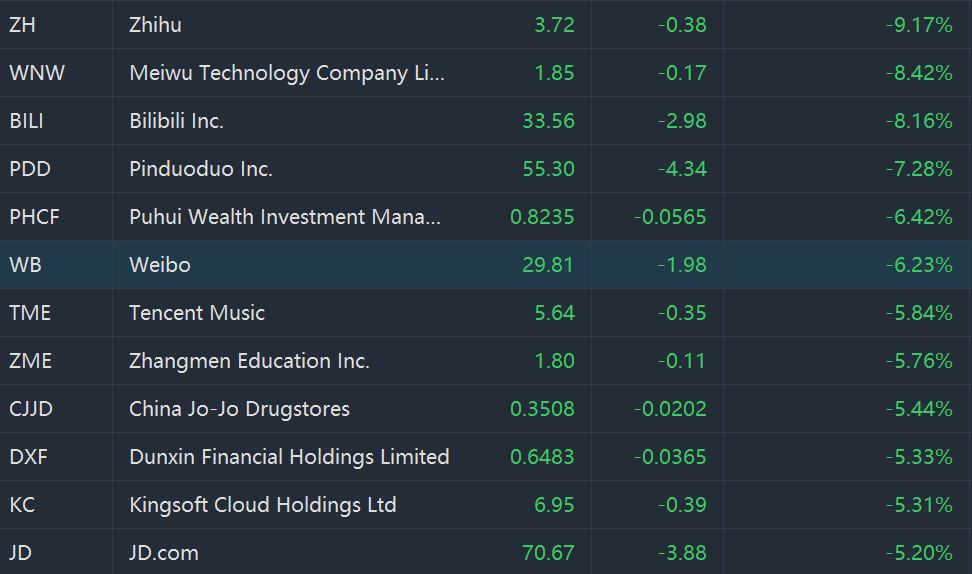Click the highlighted Weibo row name
The height and width of the screenshot is (574, 972).
coord(160,265)
